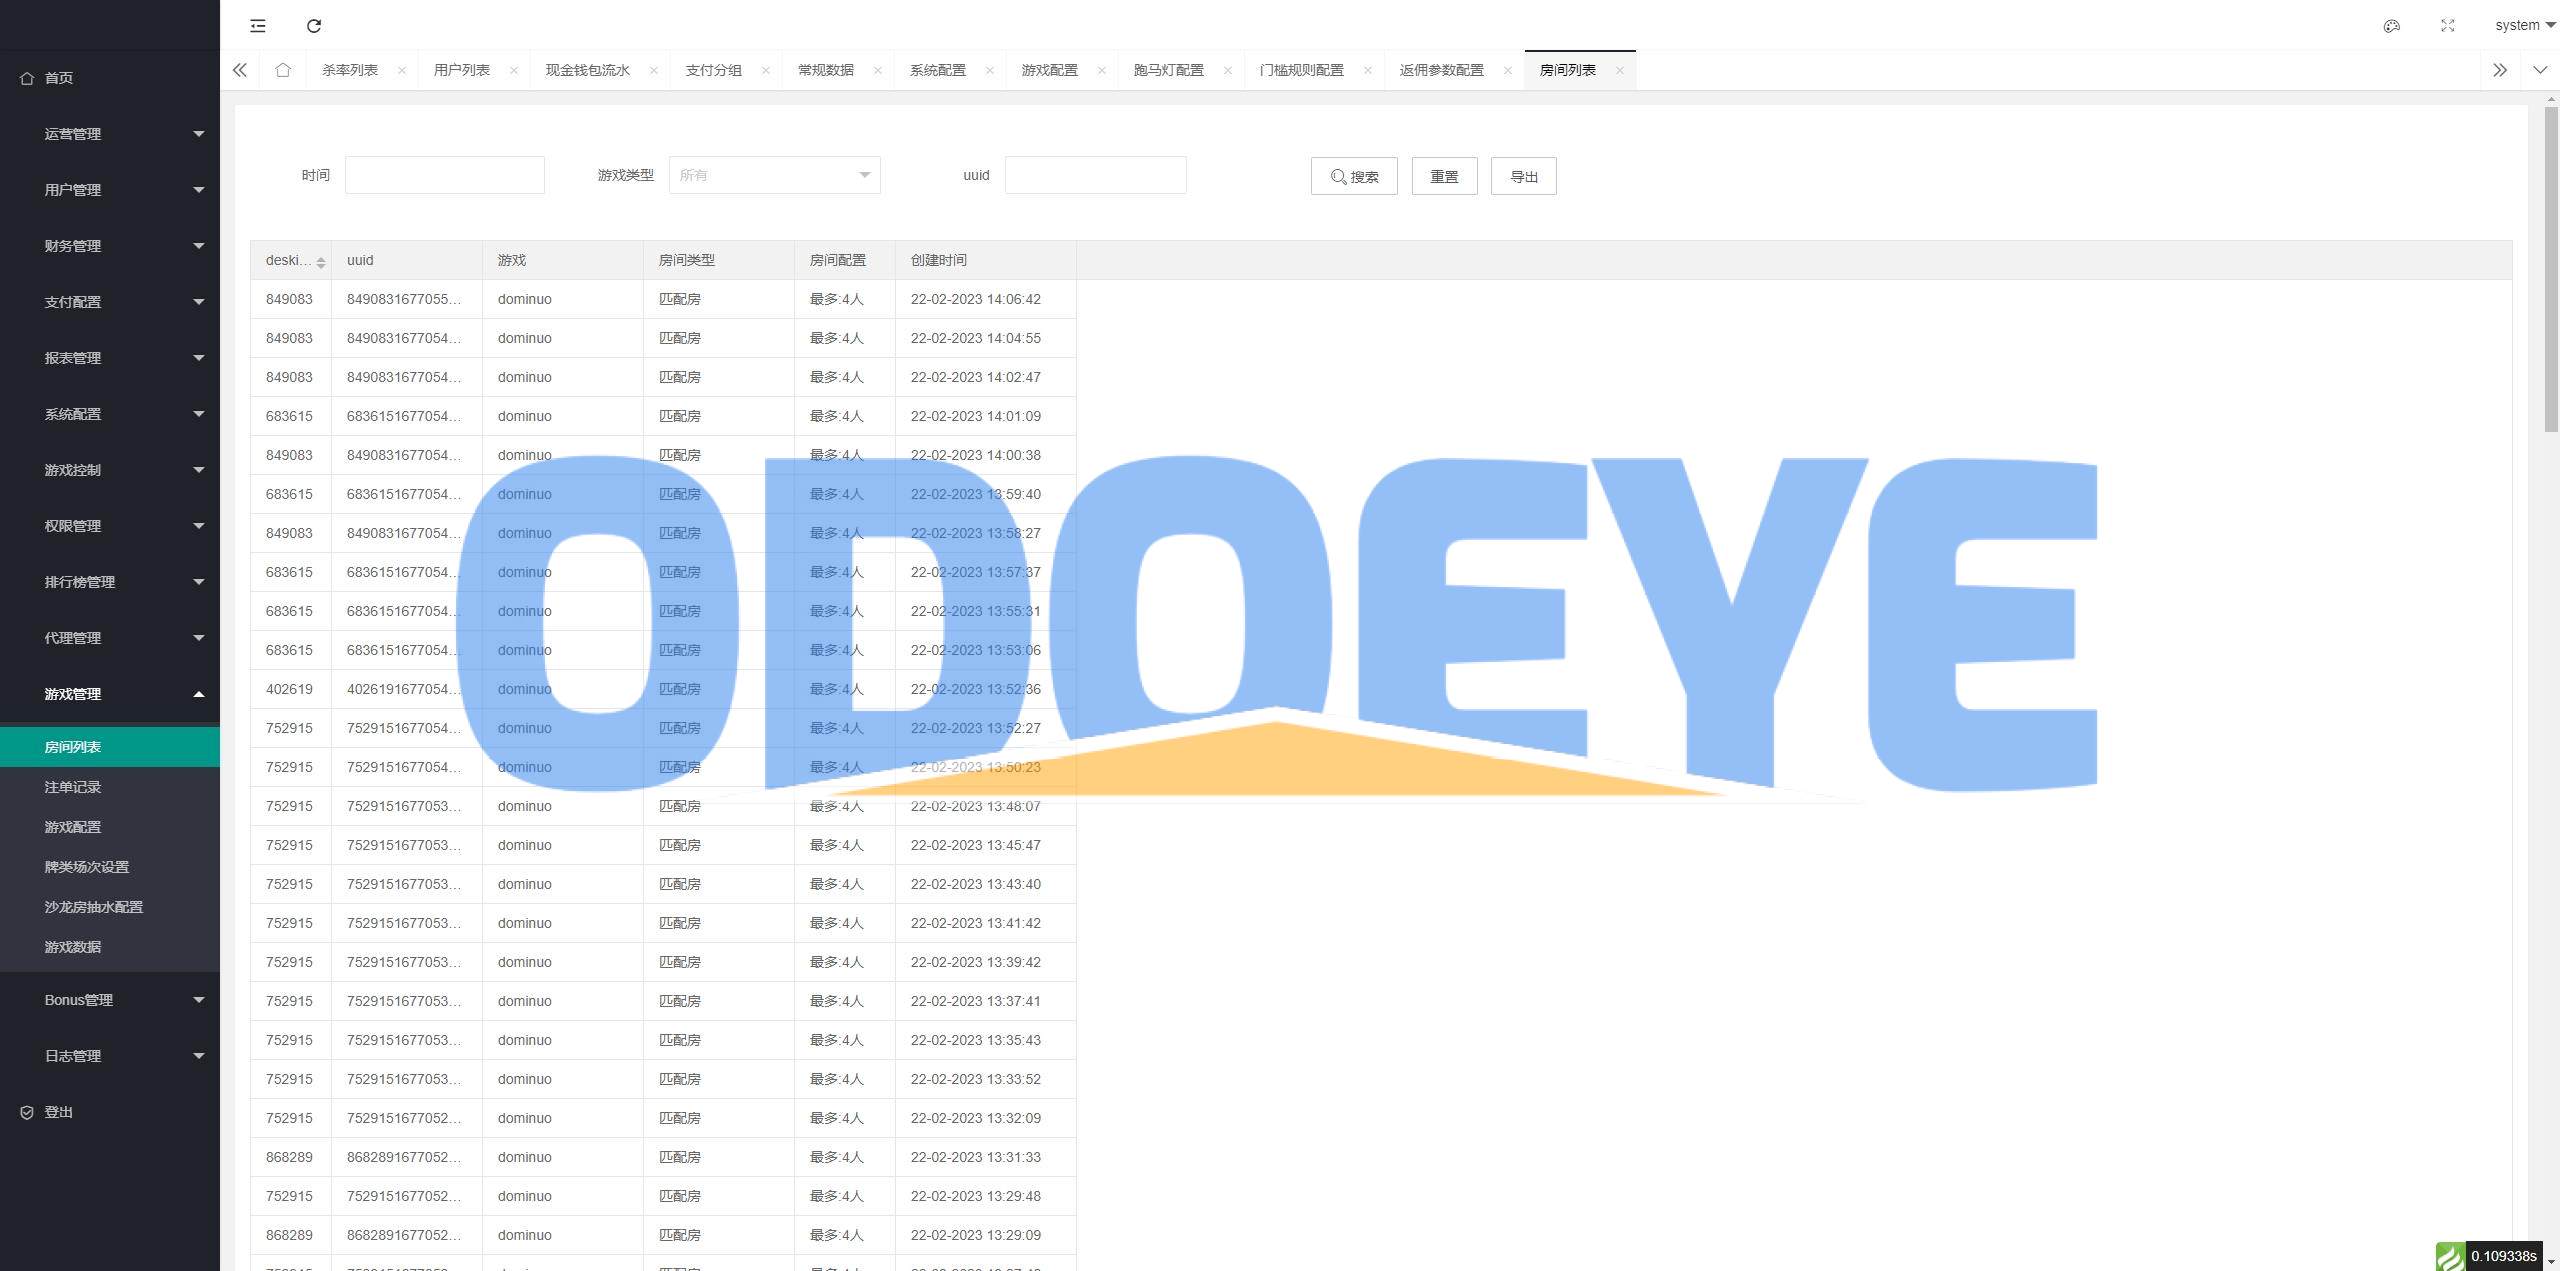The image size is (2560, 1271).
Task: Click the 创建时间 column header
Action: coord(985,260)
